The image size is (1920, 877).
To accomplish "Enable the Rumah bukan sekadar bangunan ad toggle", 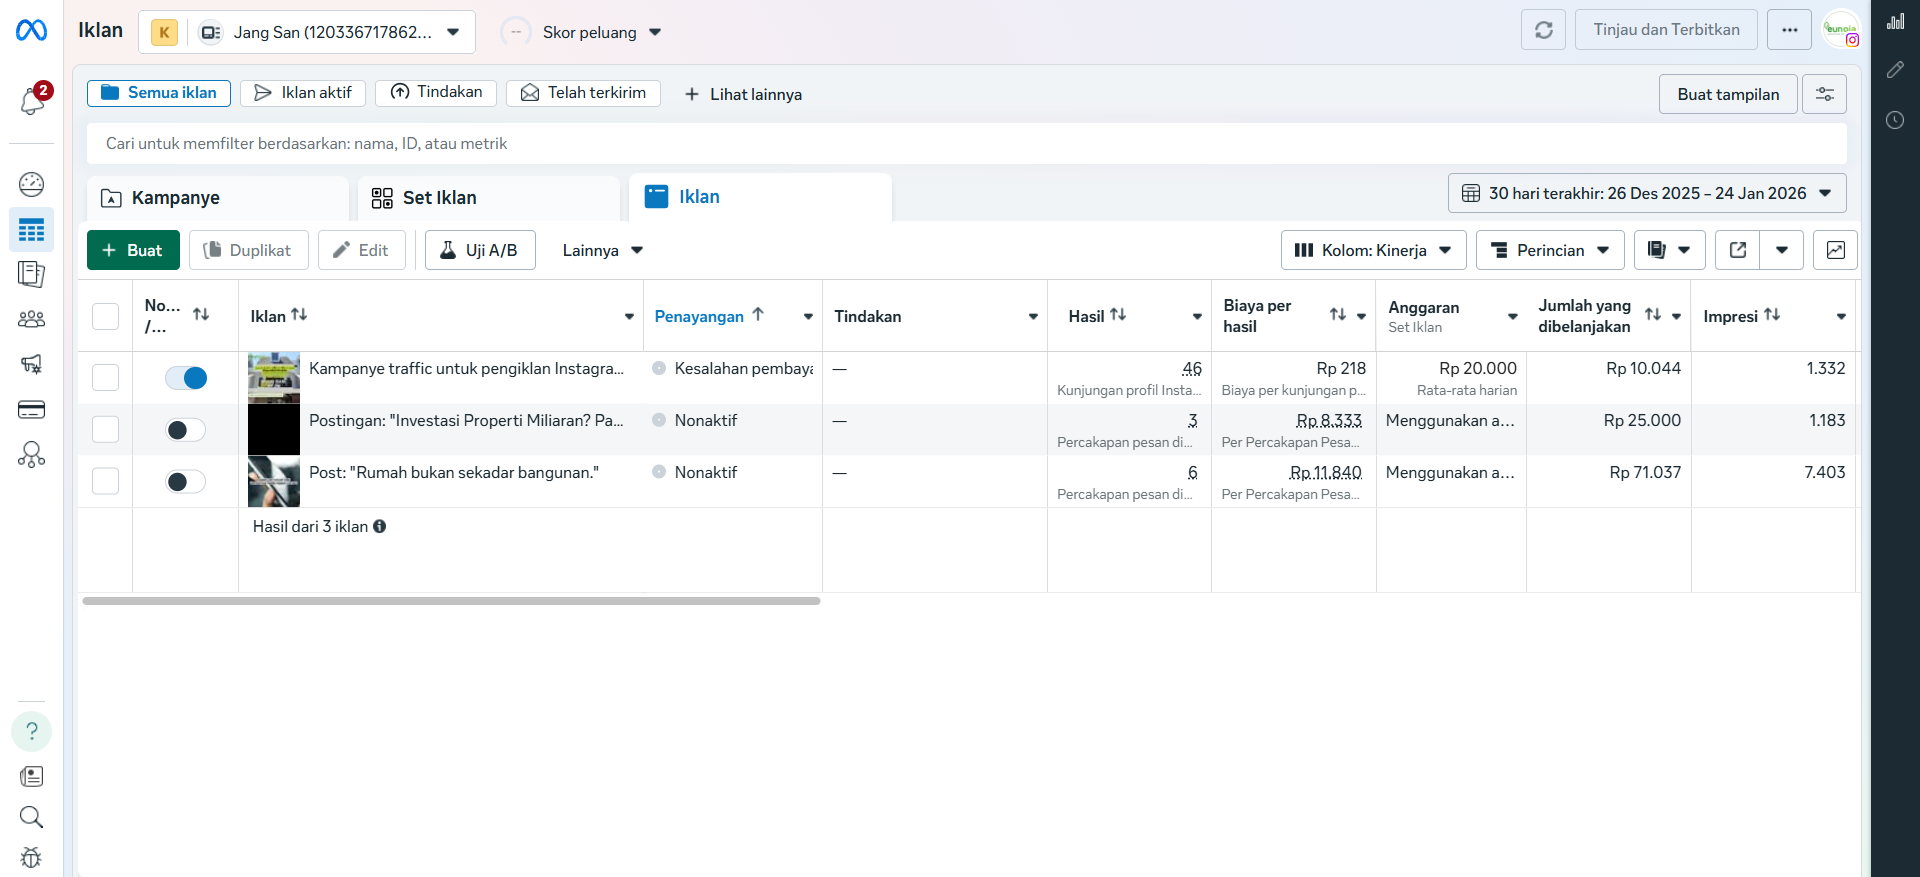I will tap(186, 482).
